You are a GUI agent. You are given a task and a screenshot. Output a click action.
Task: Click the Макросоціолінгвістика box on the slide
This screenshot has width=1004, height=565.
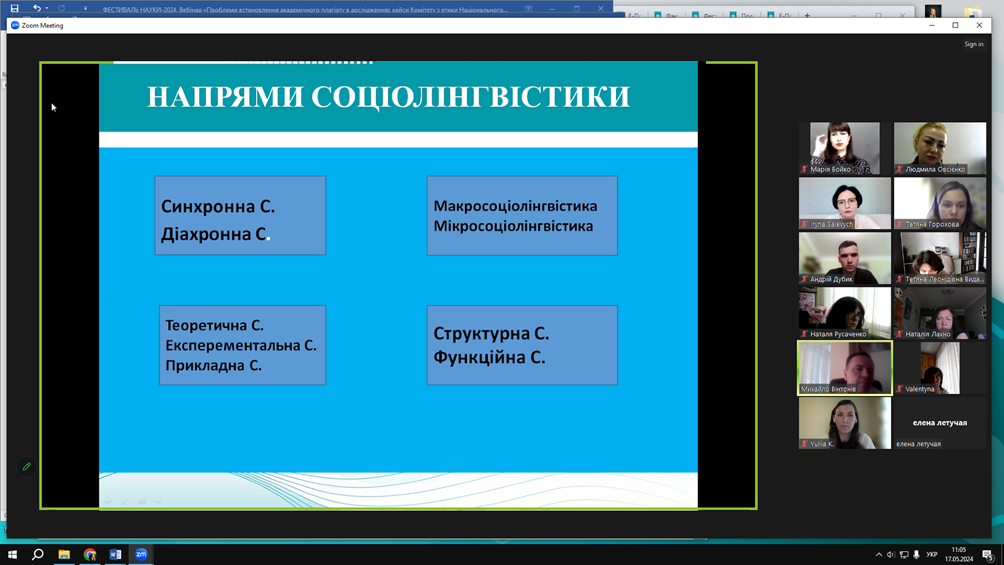tap(522, 216)
